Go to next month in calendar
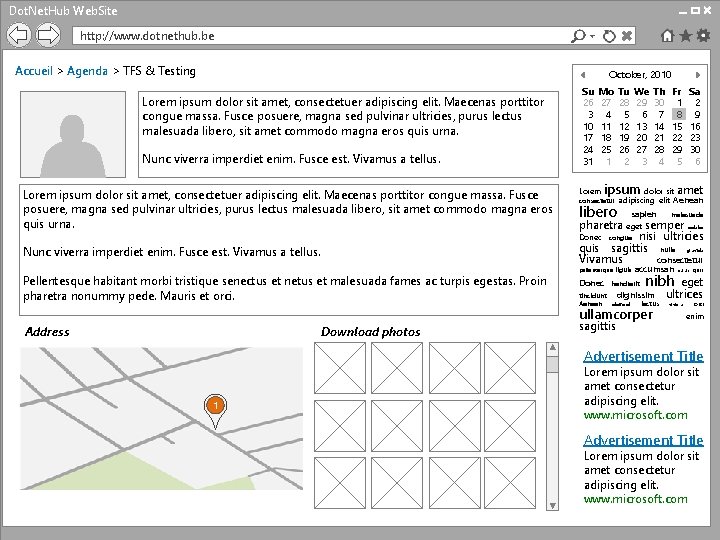Viewport: 720px width, 540px height. (x=698, y=75)
